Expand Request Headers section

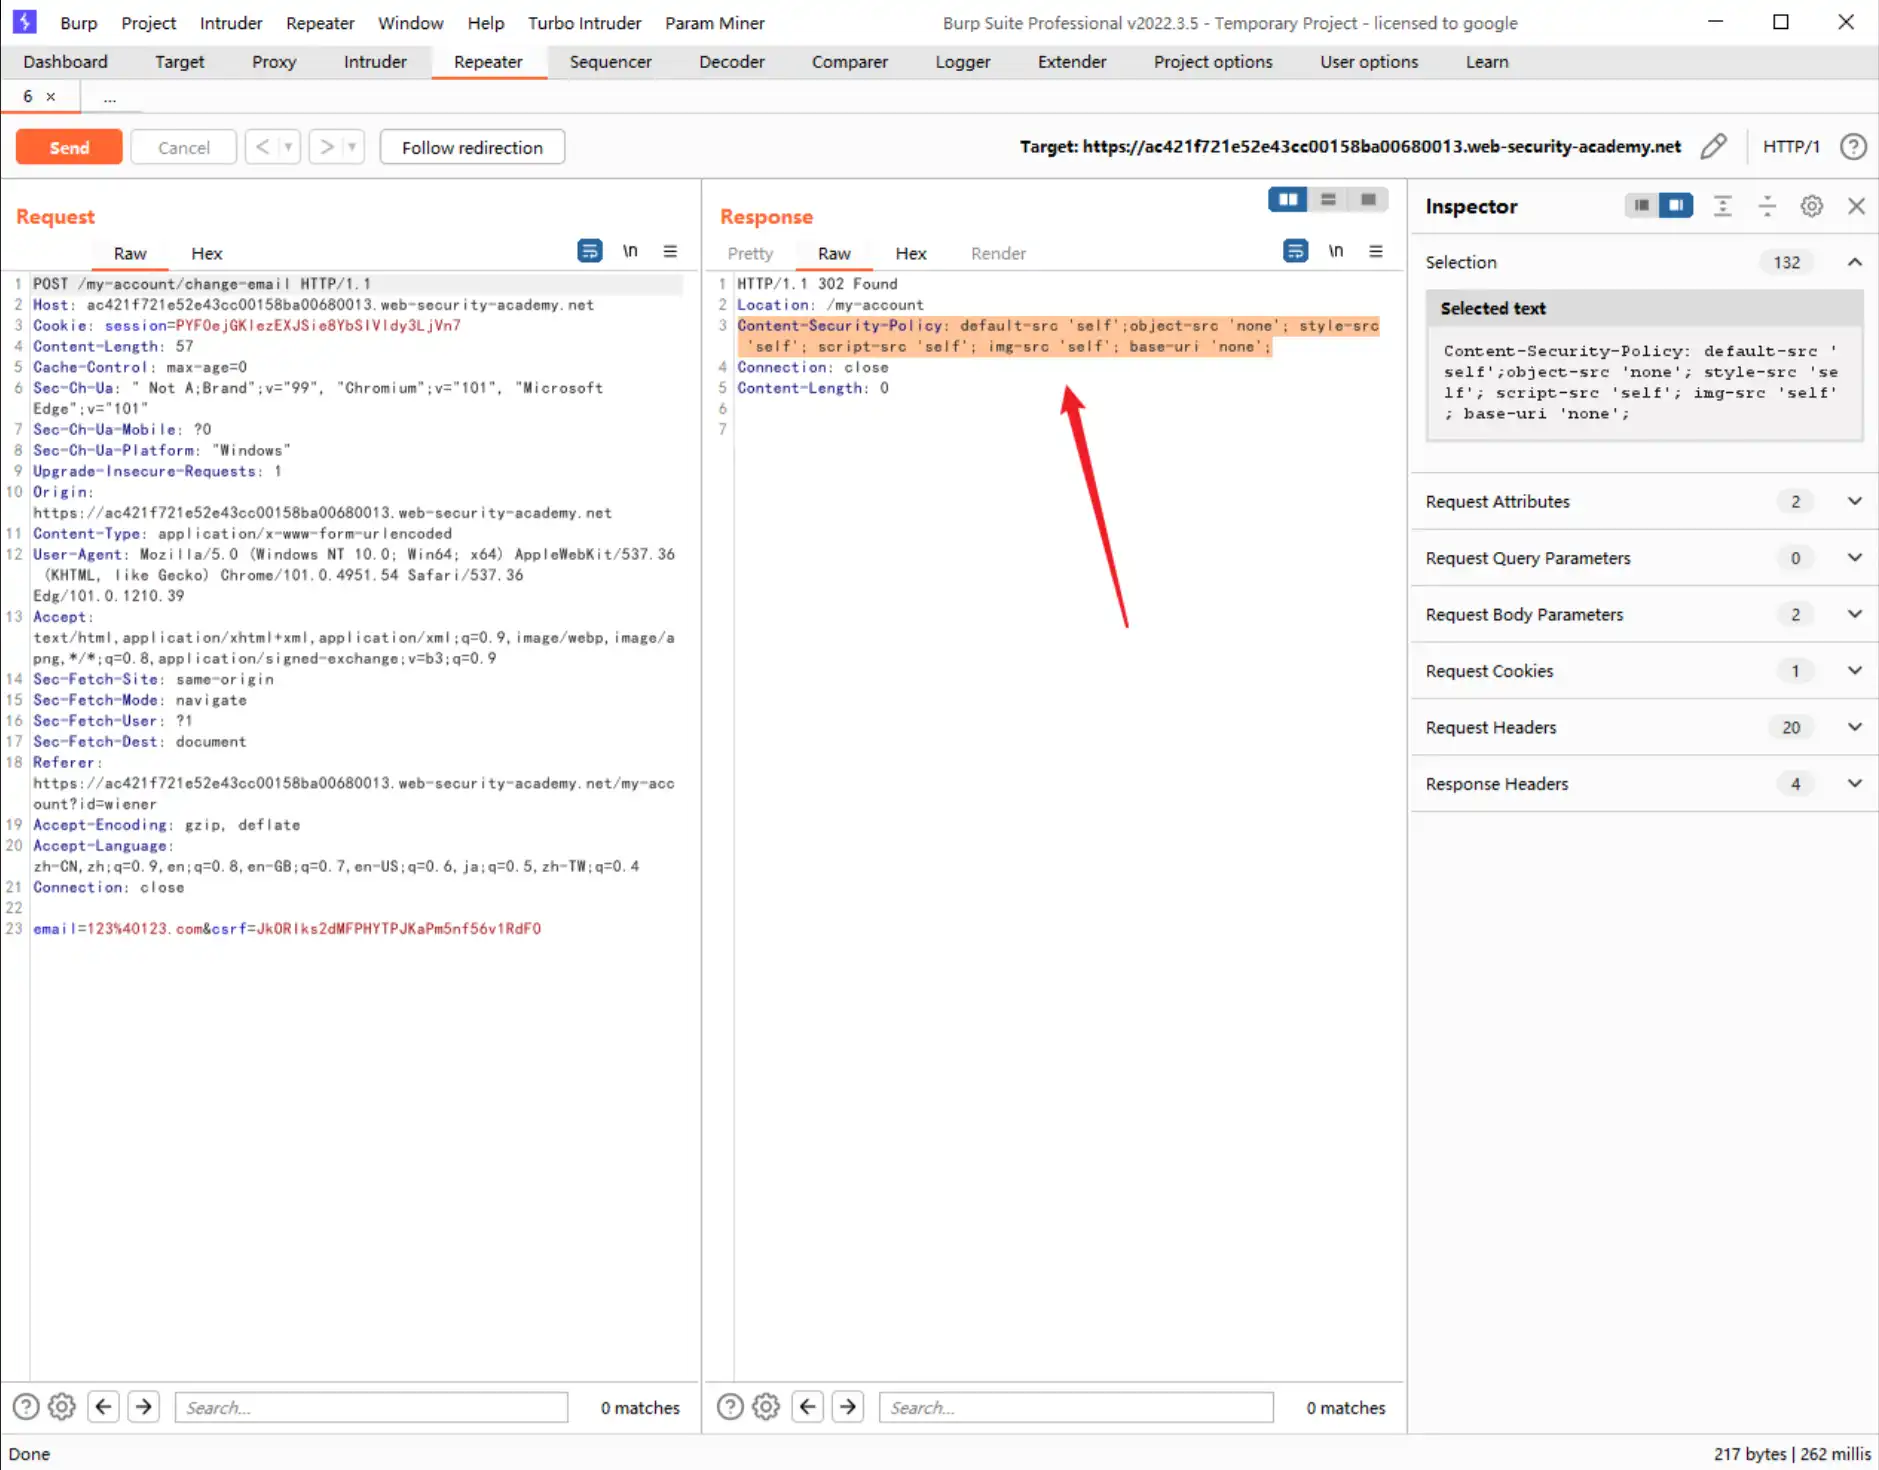click(x=1855, y=727)
